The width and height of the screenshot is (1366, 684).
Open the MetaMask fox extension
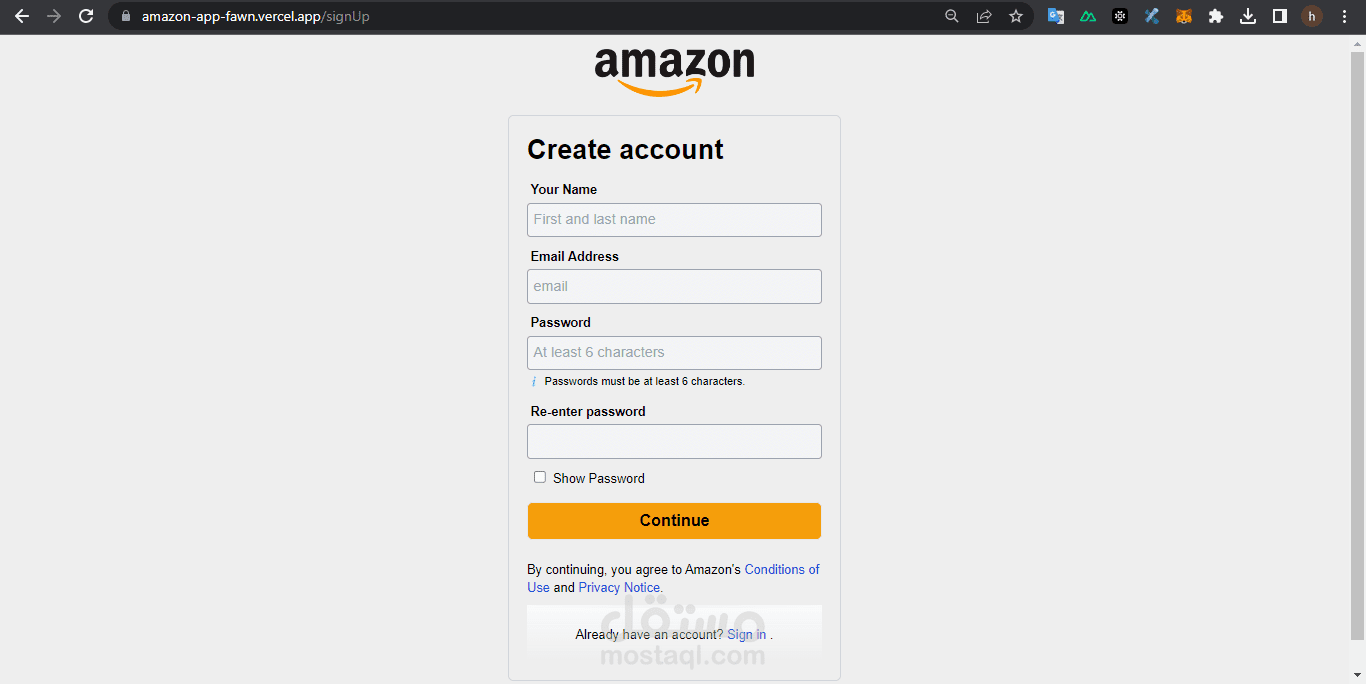[x=1184, y=16]
